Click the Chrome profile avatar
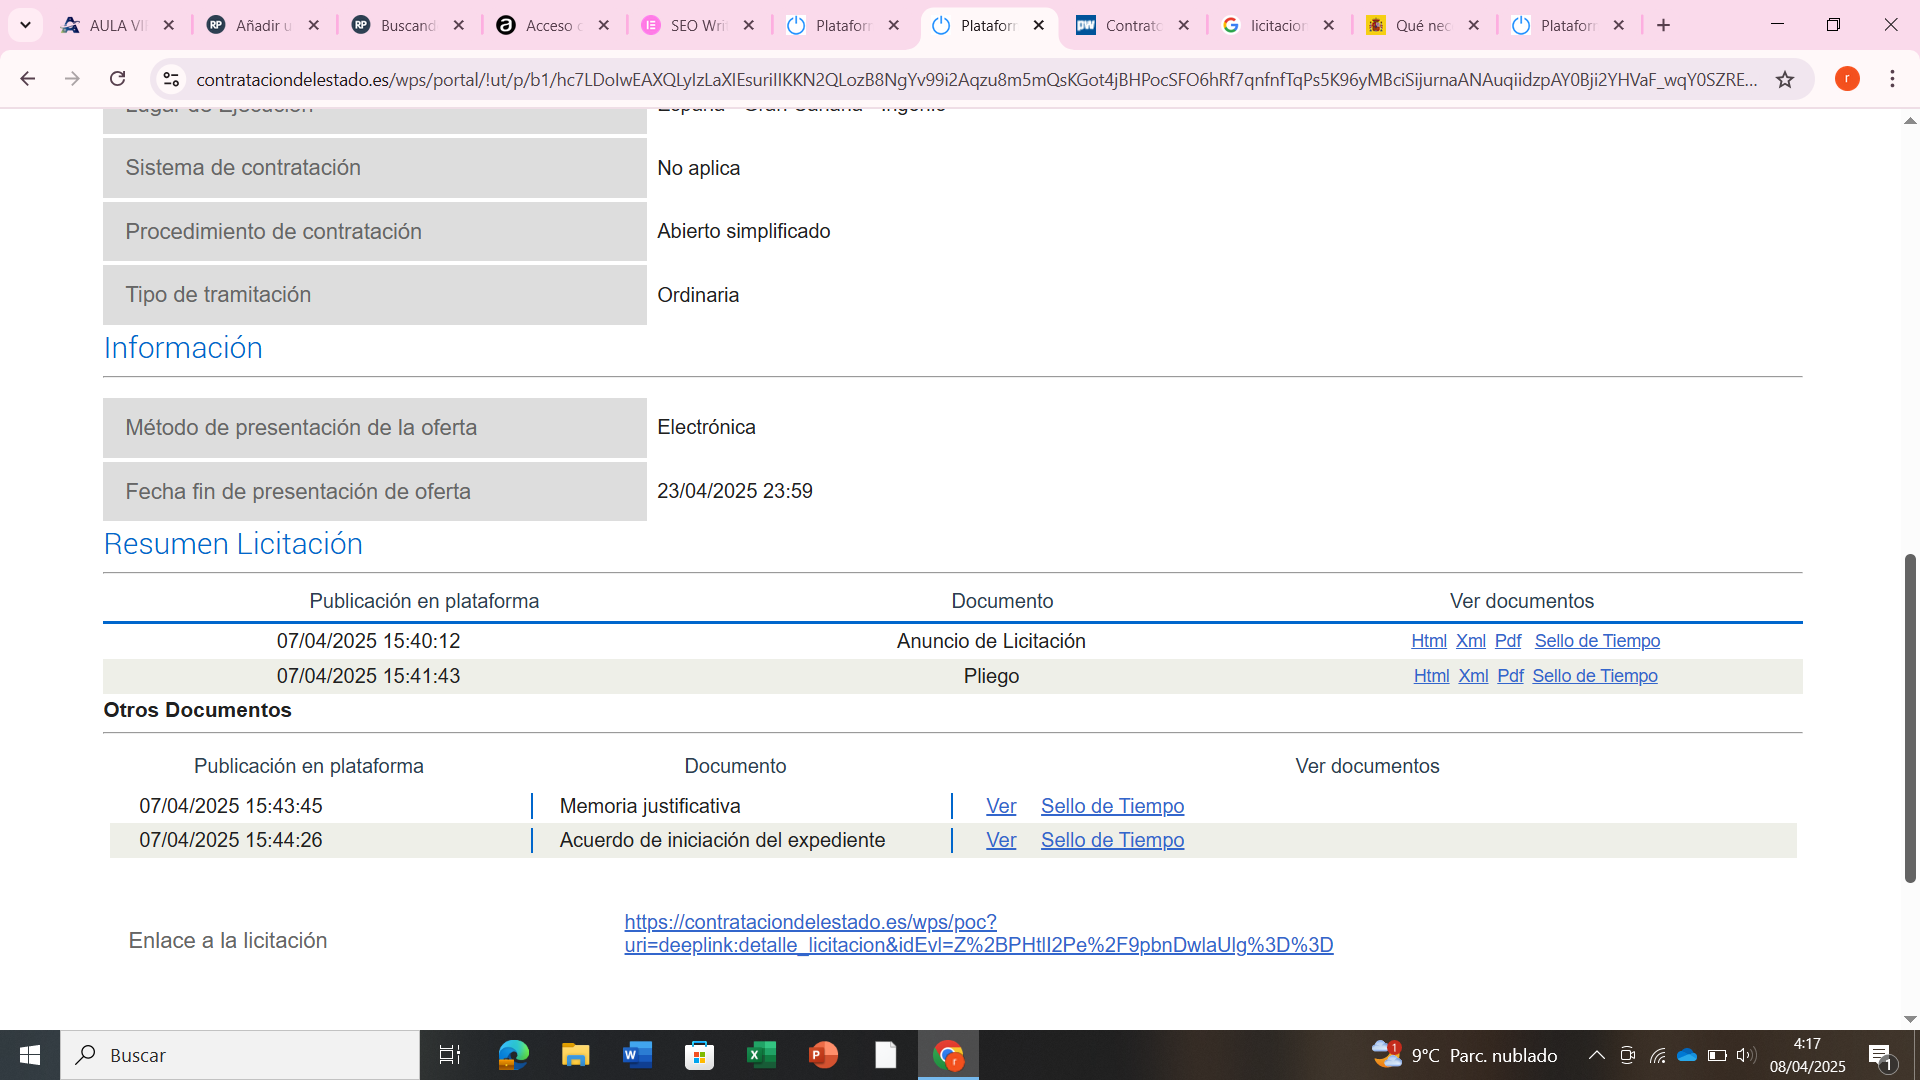The width and height of the screenshot is (1920, 1080). point(1847,79)
